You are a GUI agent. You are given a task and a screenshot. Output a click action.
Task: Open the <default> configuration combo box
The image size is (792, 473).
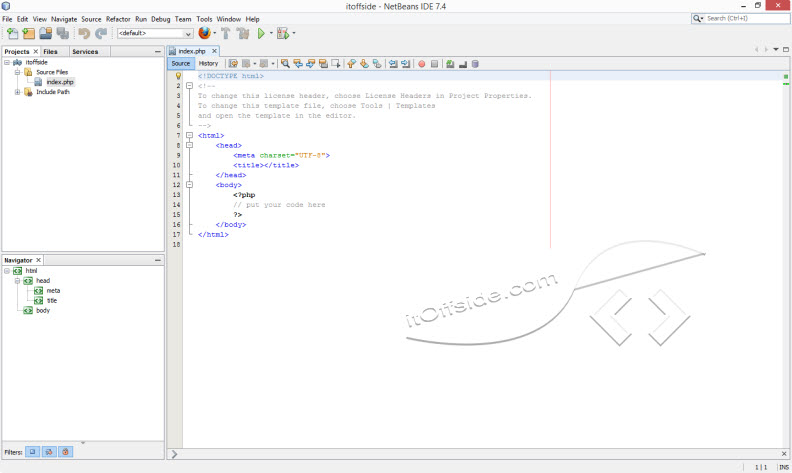click(x=155, y=33)
